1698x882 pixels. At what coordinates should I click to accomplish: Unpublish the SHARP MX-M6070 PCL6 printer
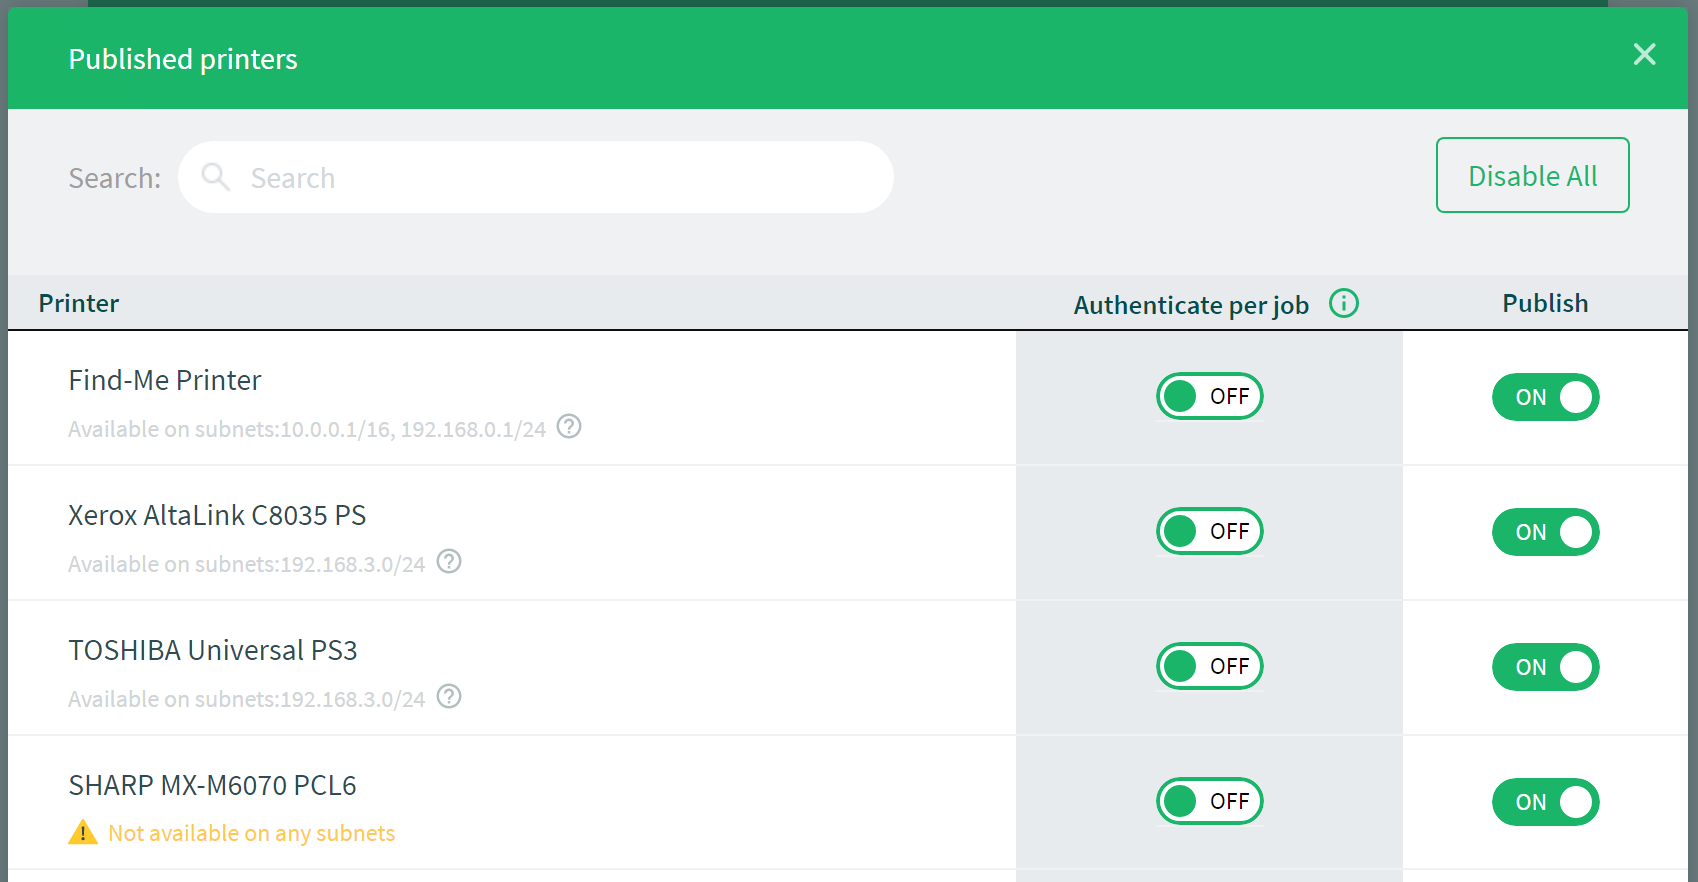pyautogui.click(x=1546, y=802)
